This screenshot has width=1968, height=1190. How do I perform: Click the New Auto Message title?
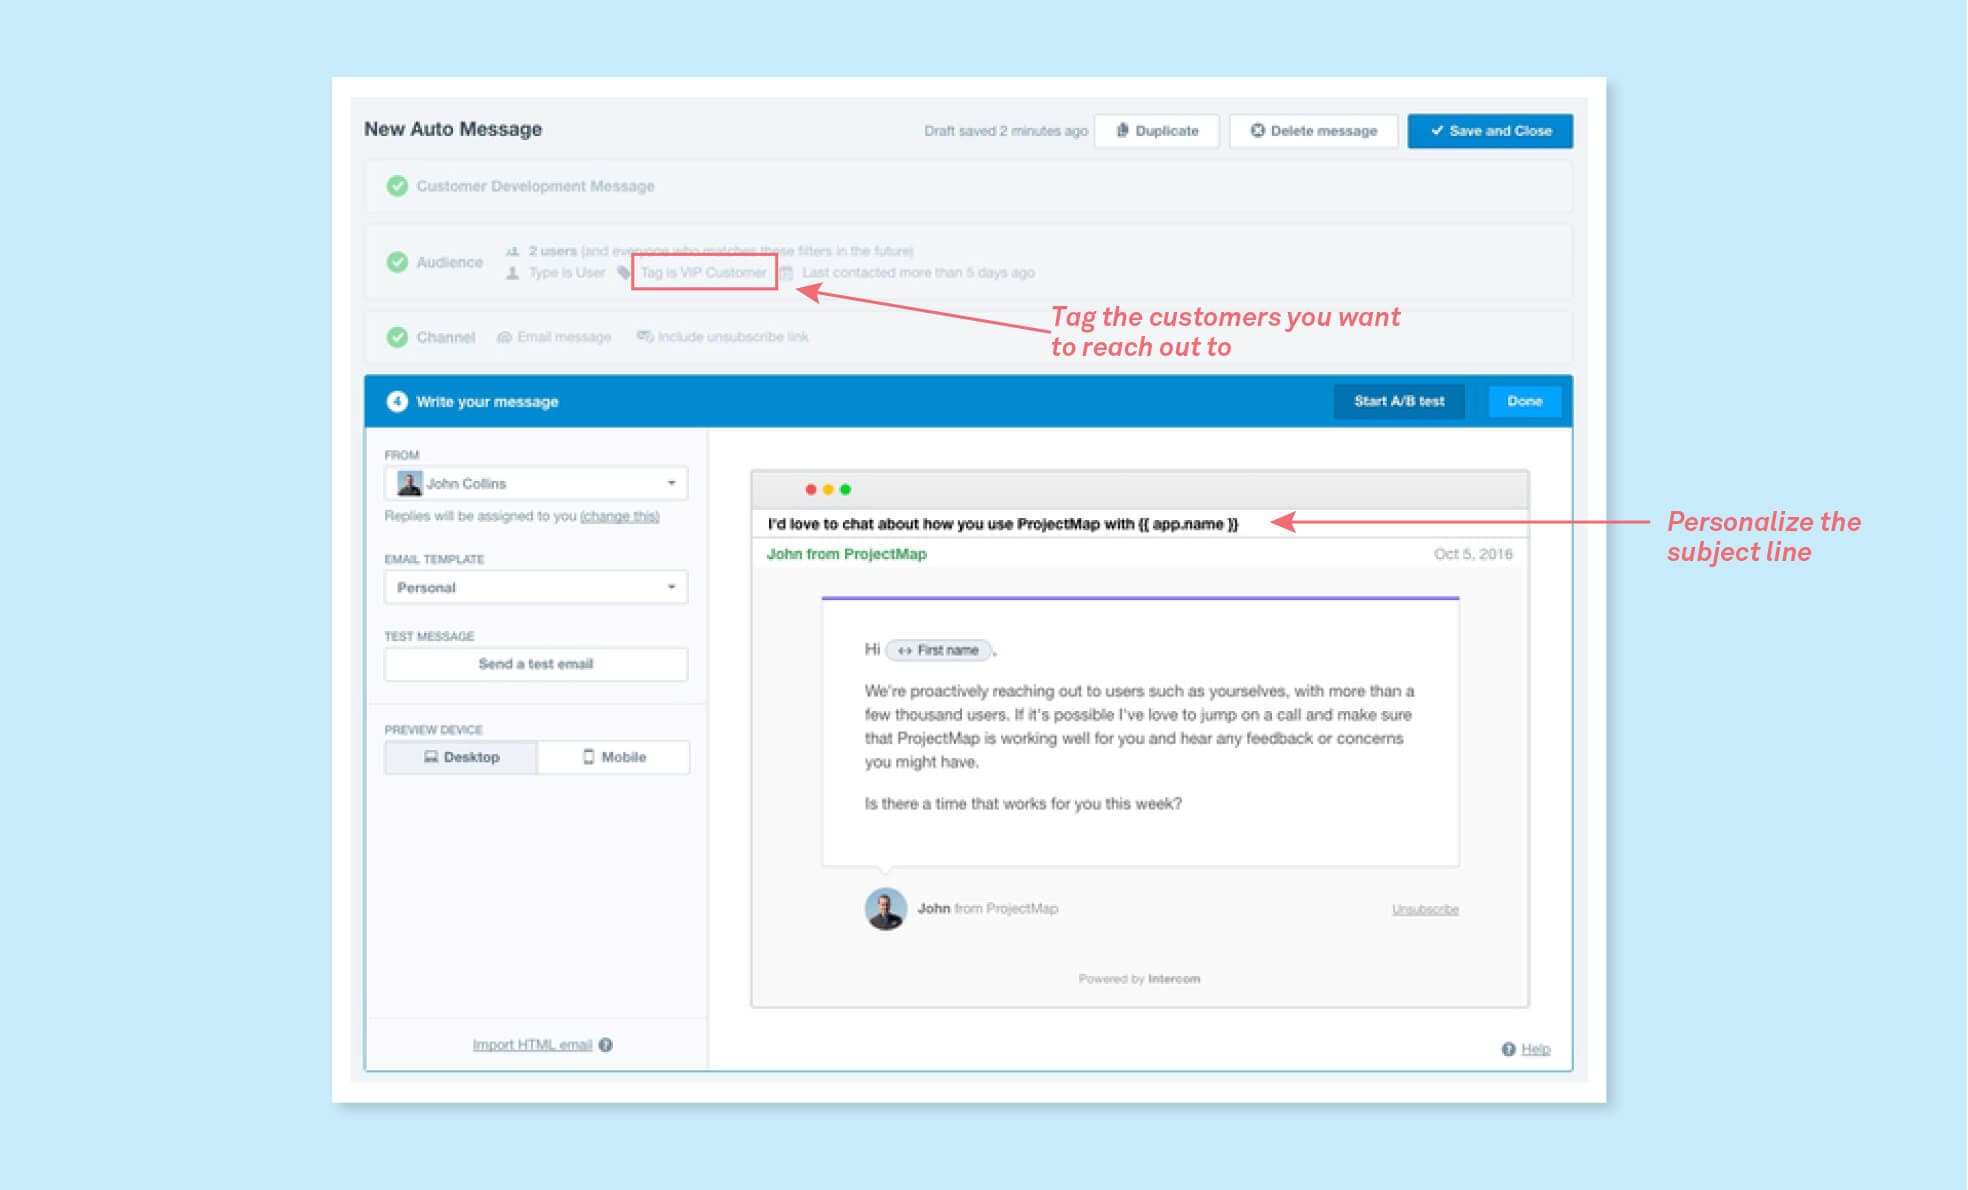pyautogui.click(x=453, y=129)
